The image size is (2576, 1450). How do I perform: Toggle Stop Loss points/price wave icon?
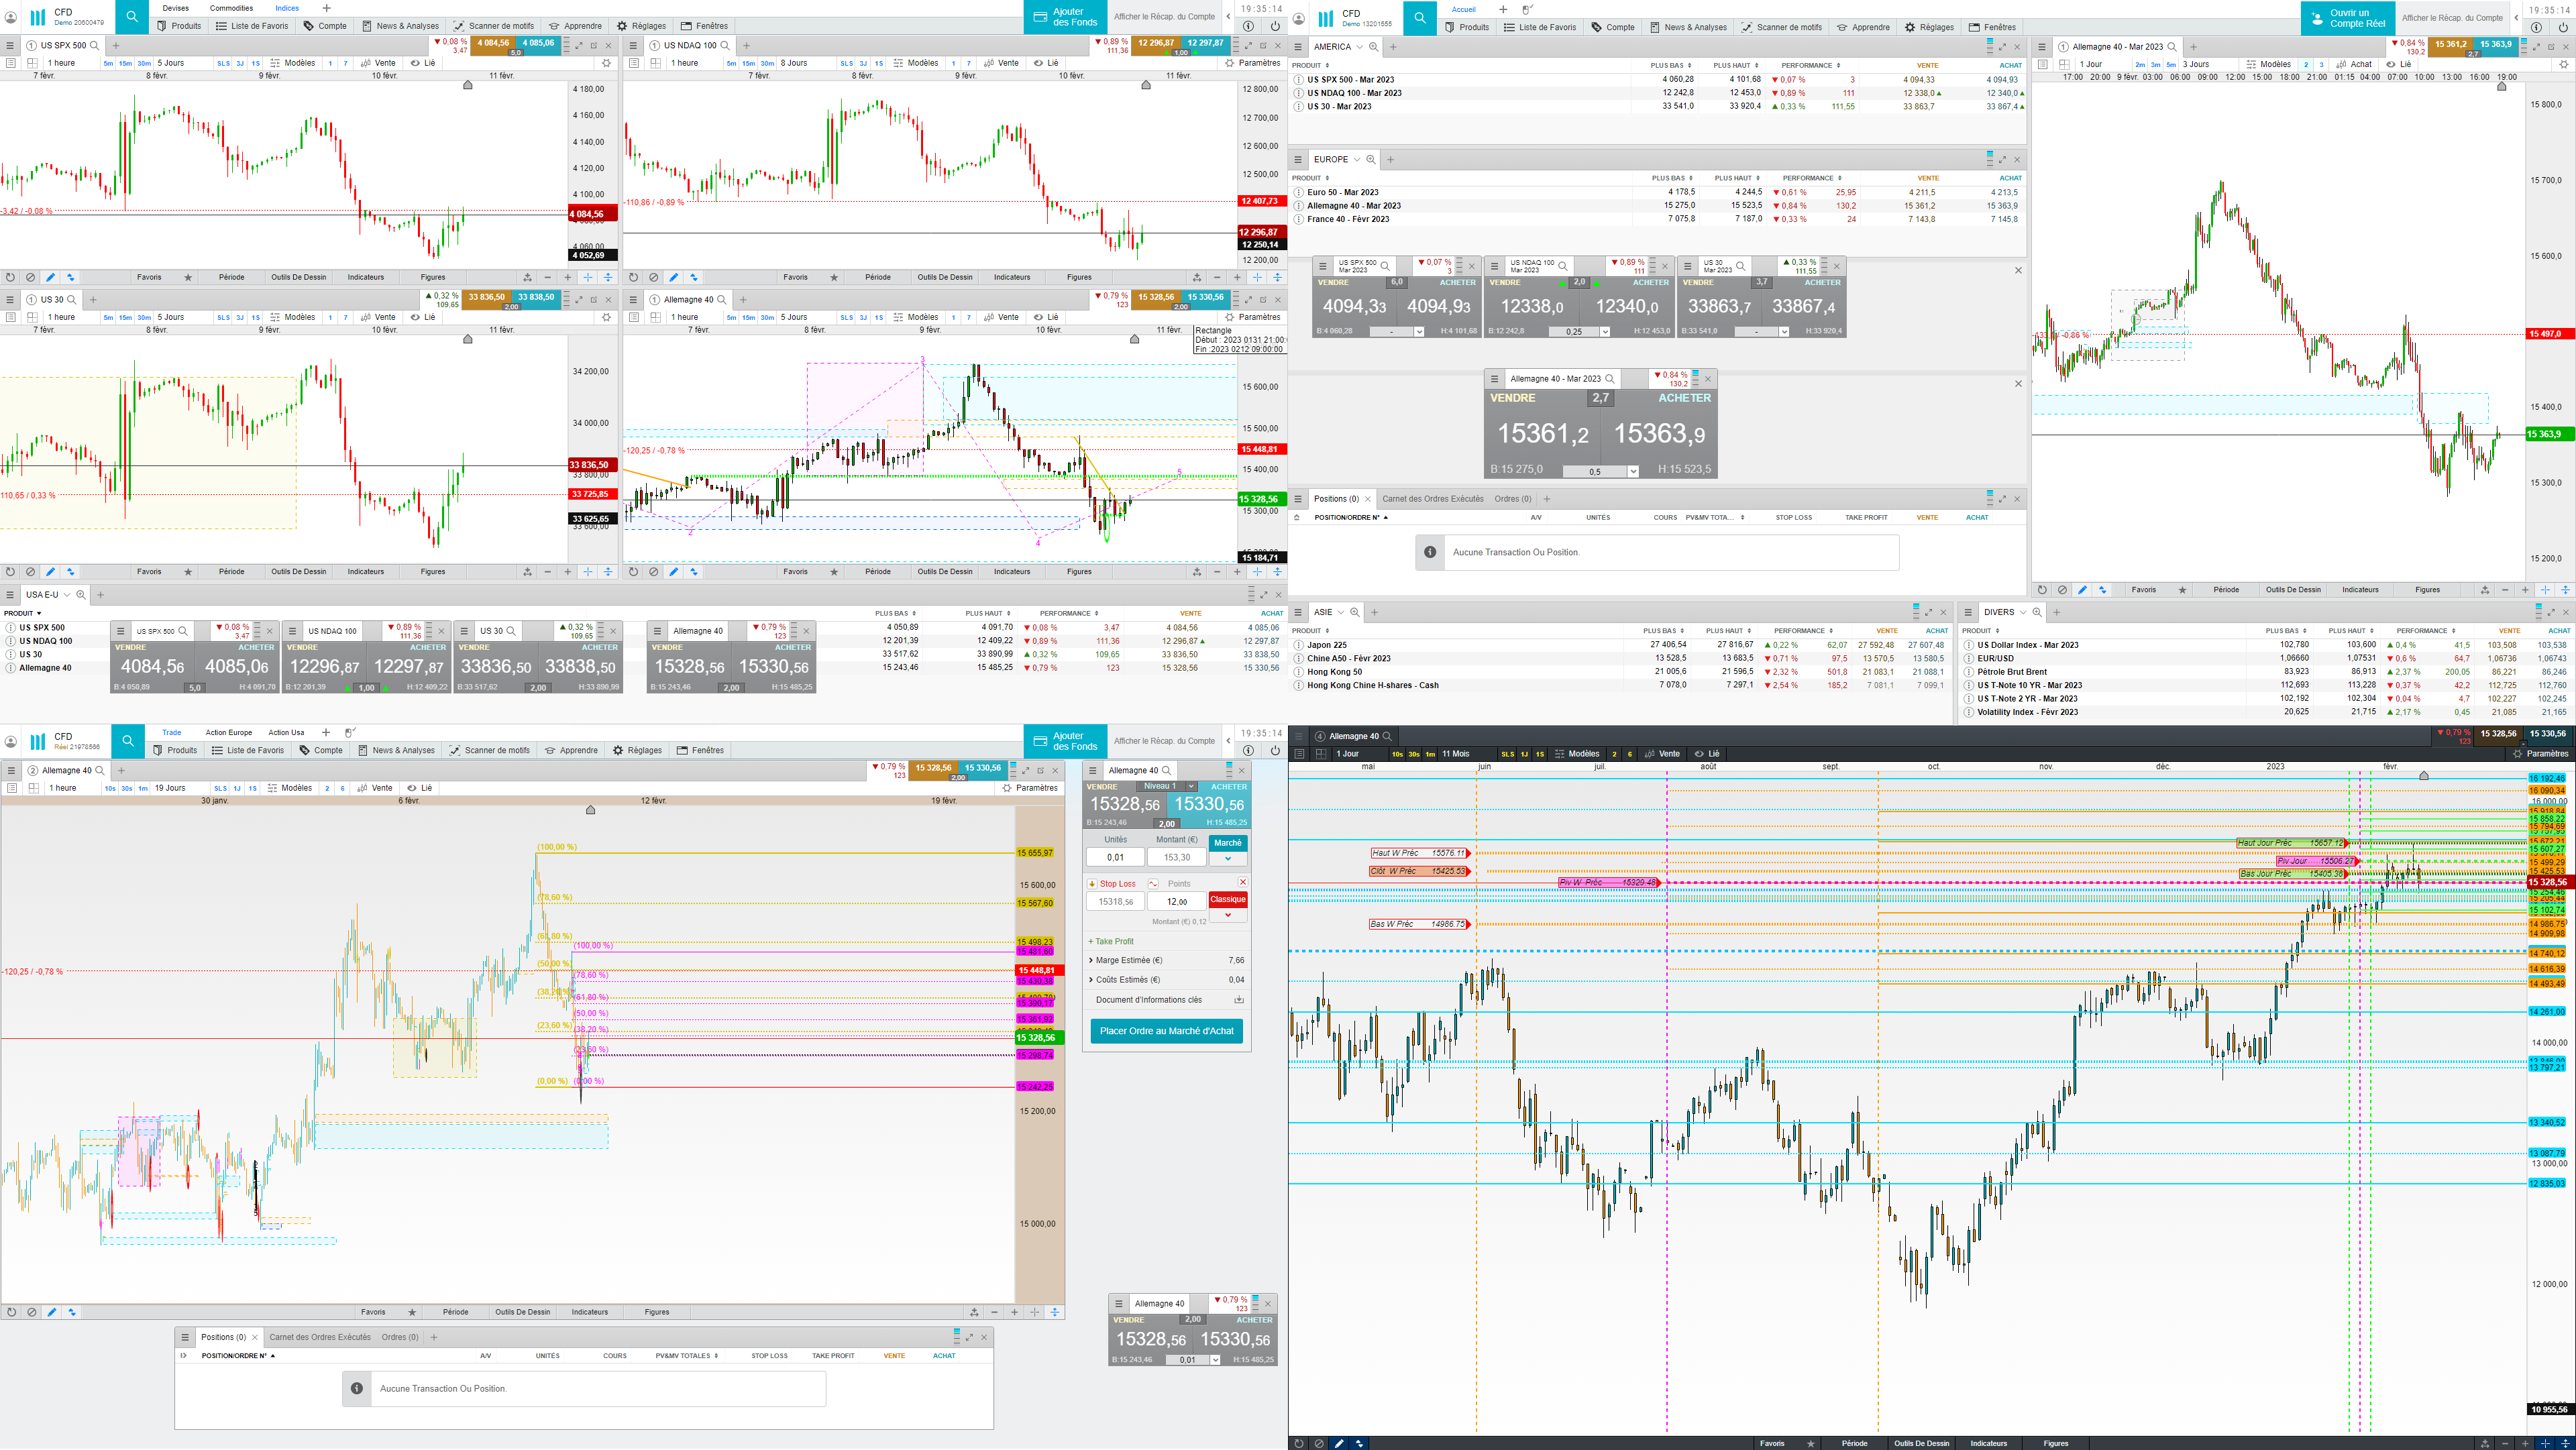click(x=1153, y=884)
